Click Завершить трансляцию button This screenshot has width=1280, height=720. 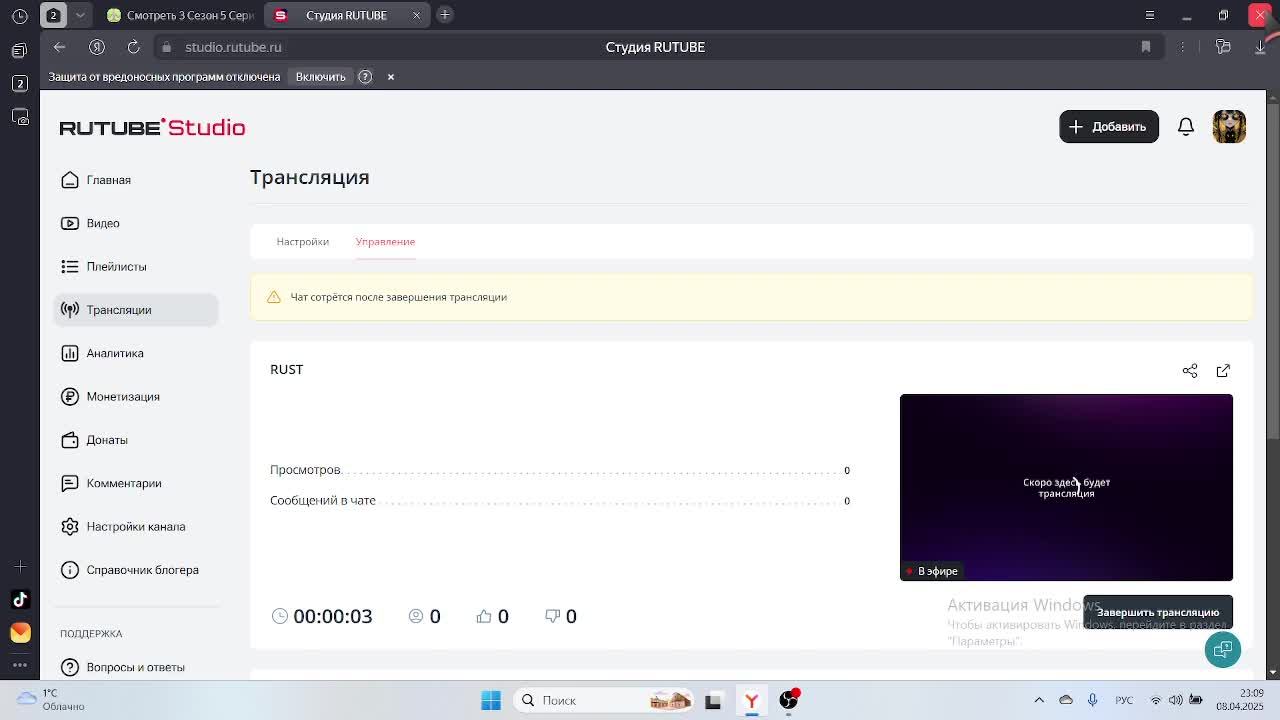[x=1158, y=612]
